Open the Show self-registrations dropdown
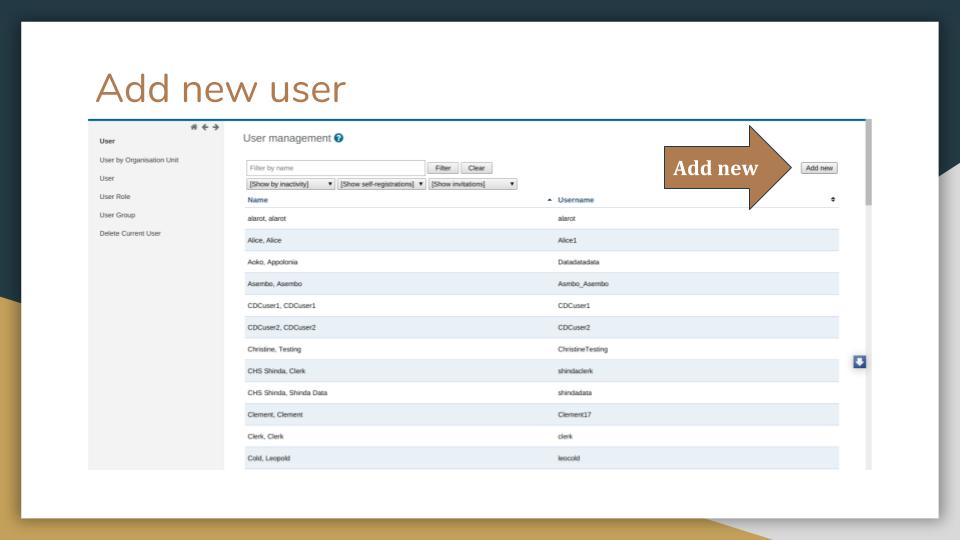Image resolution: width=960 pixels, height=540 pixels. (x=381, y=184)
